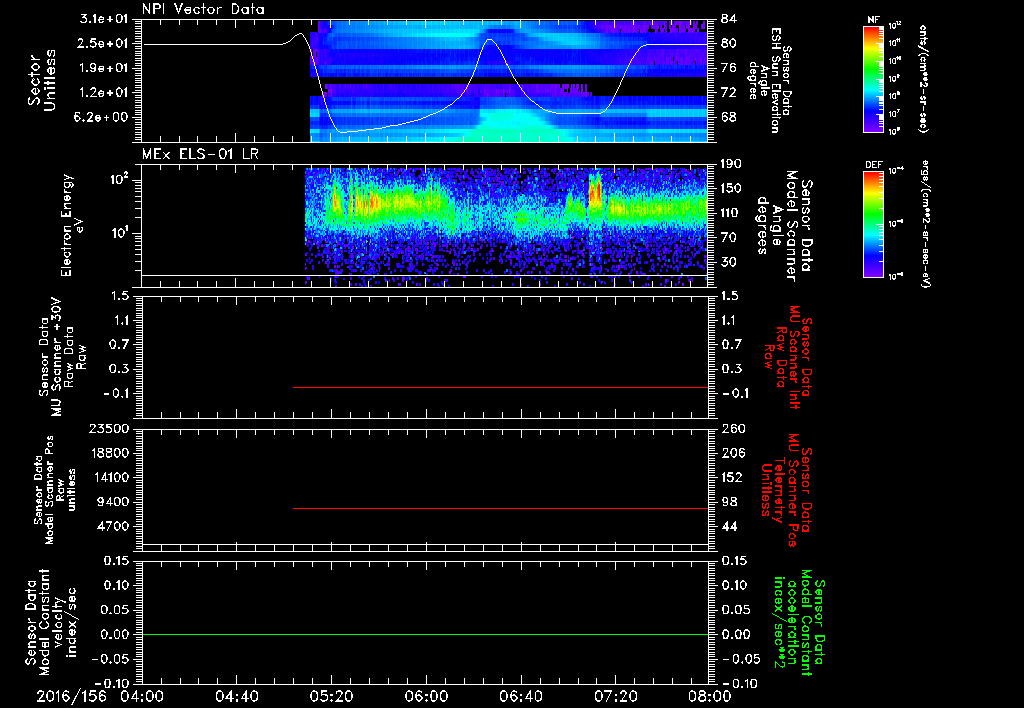Click the "08:00" time tick label
The height and width of the screenshot is (708, 1024).
710,696
